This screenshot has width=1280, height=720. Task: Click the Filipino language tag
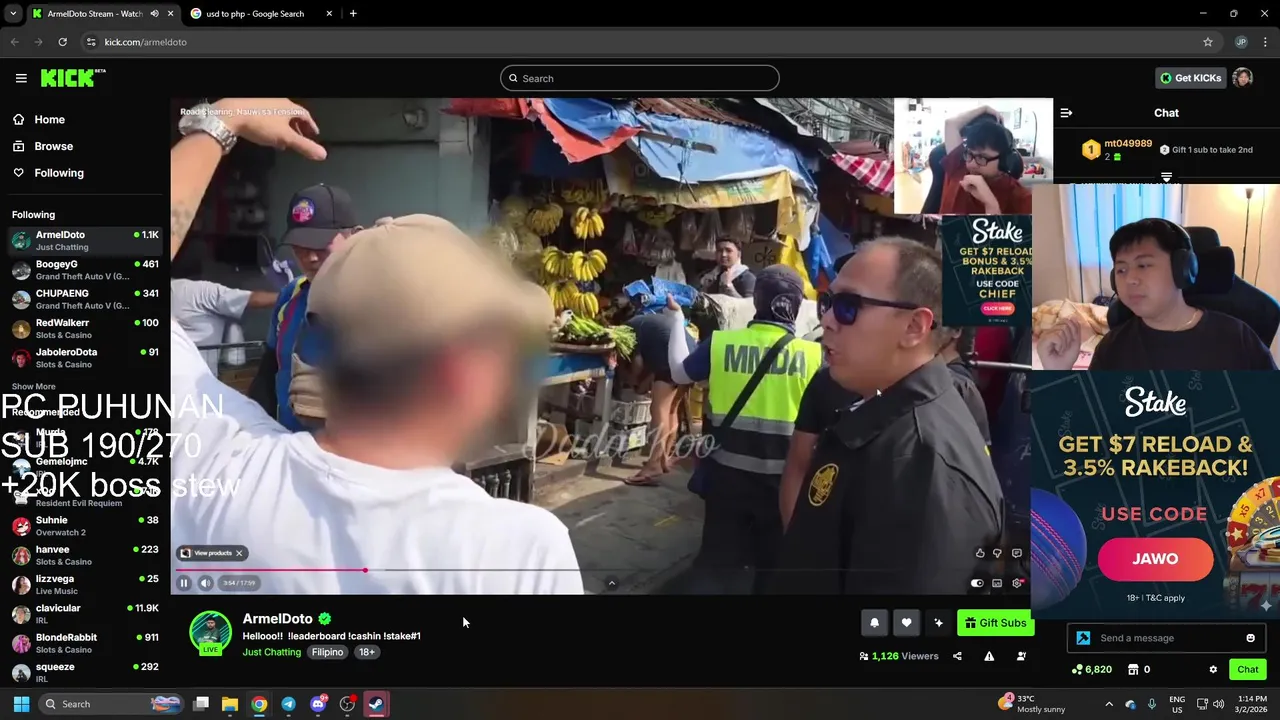327,652
